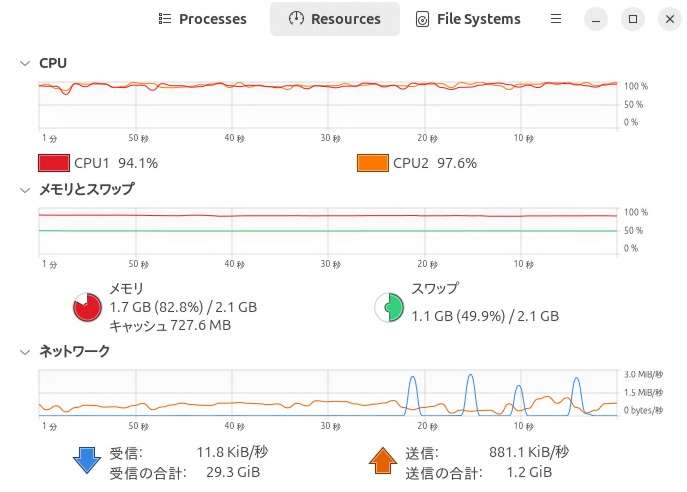This screenshot has width=687, height=492.
Task: Click the red memory pie chart icon
Action: pyautogui.click(x=87, y=307)
